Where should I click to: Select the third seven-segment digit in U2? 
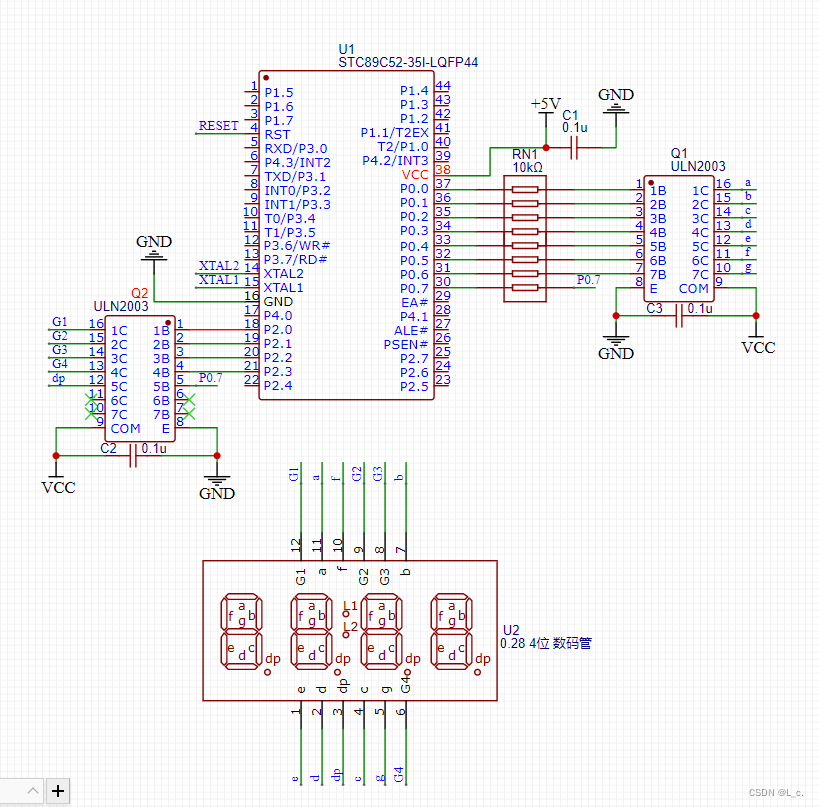[381, 631]
